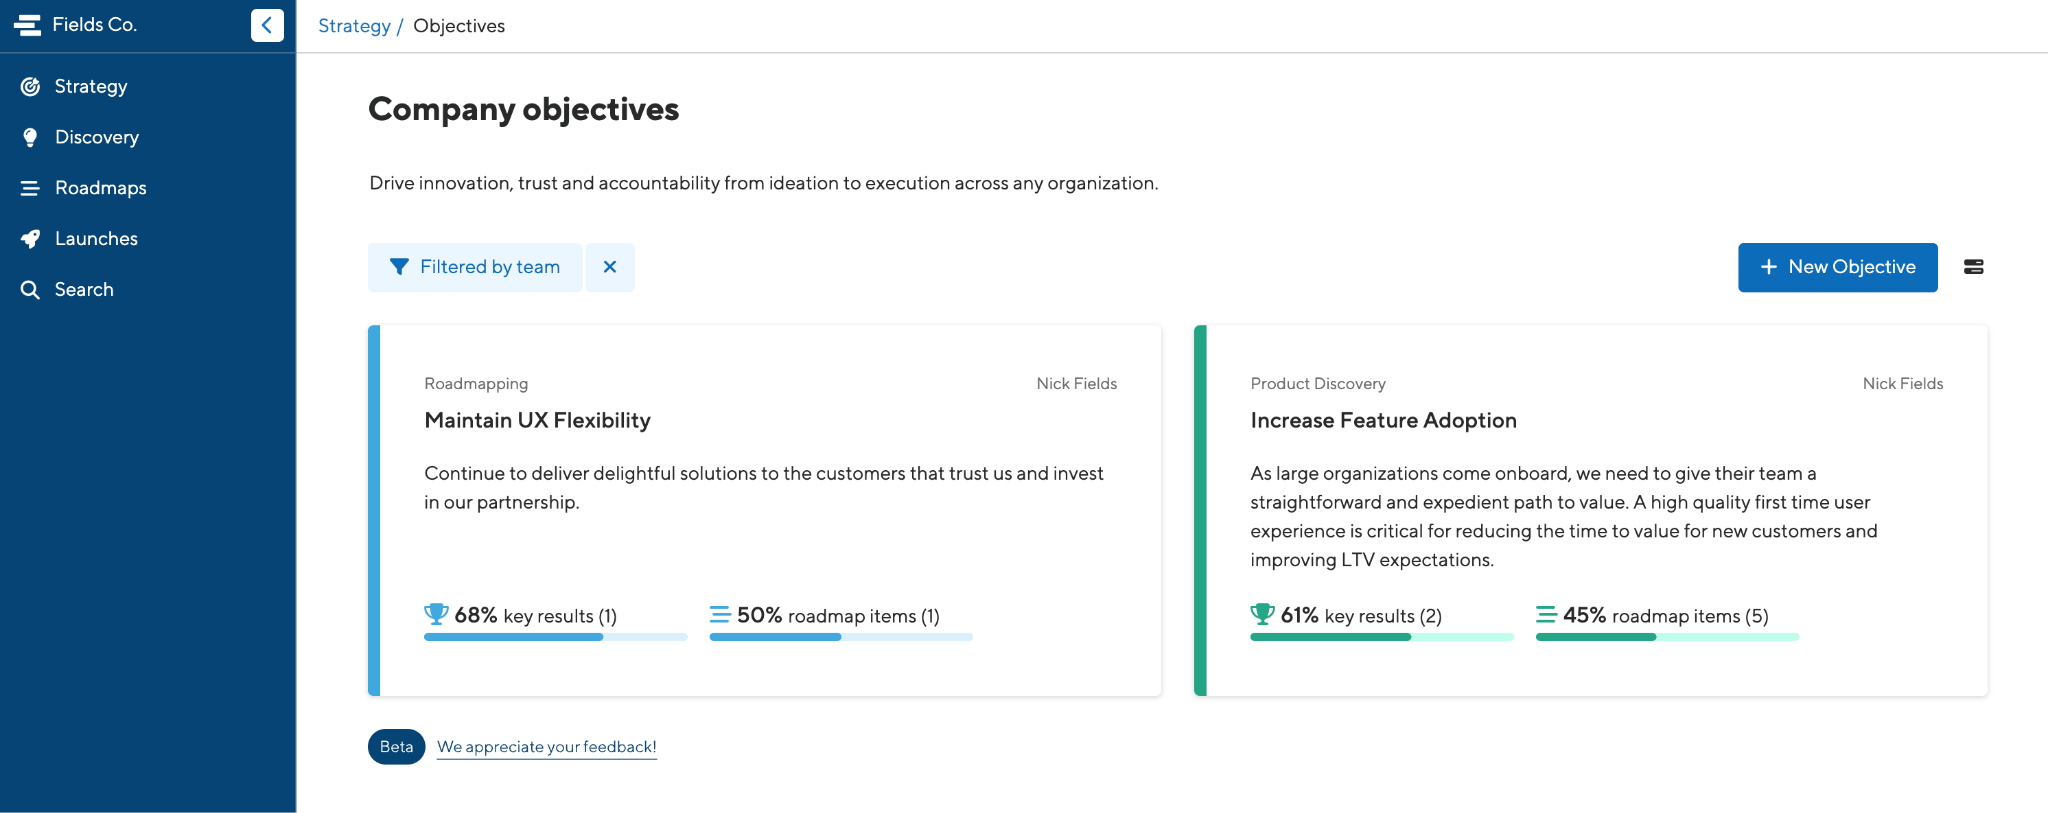Click the Strategy breadcrumb link
2048x813 pixels.
click(354, 26)
